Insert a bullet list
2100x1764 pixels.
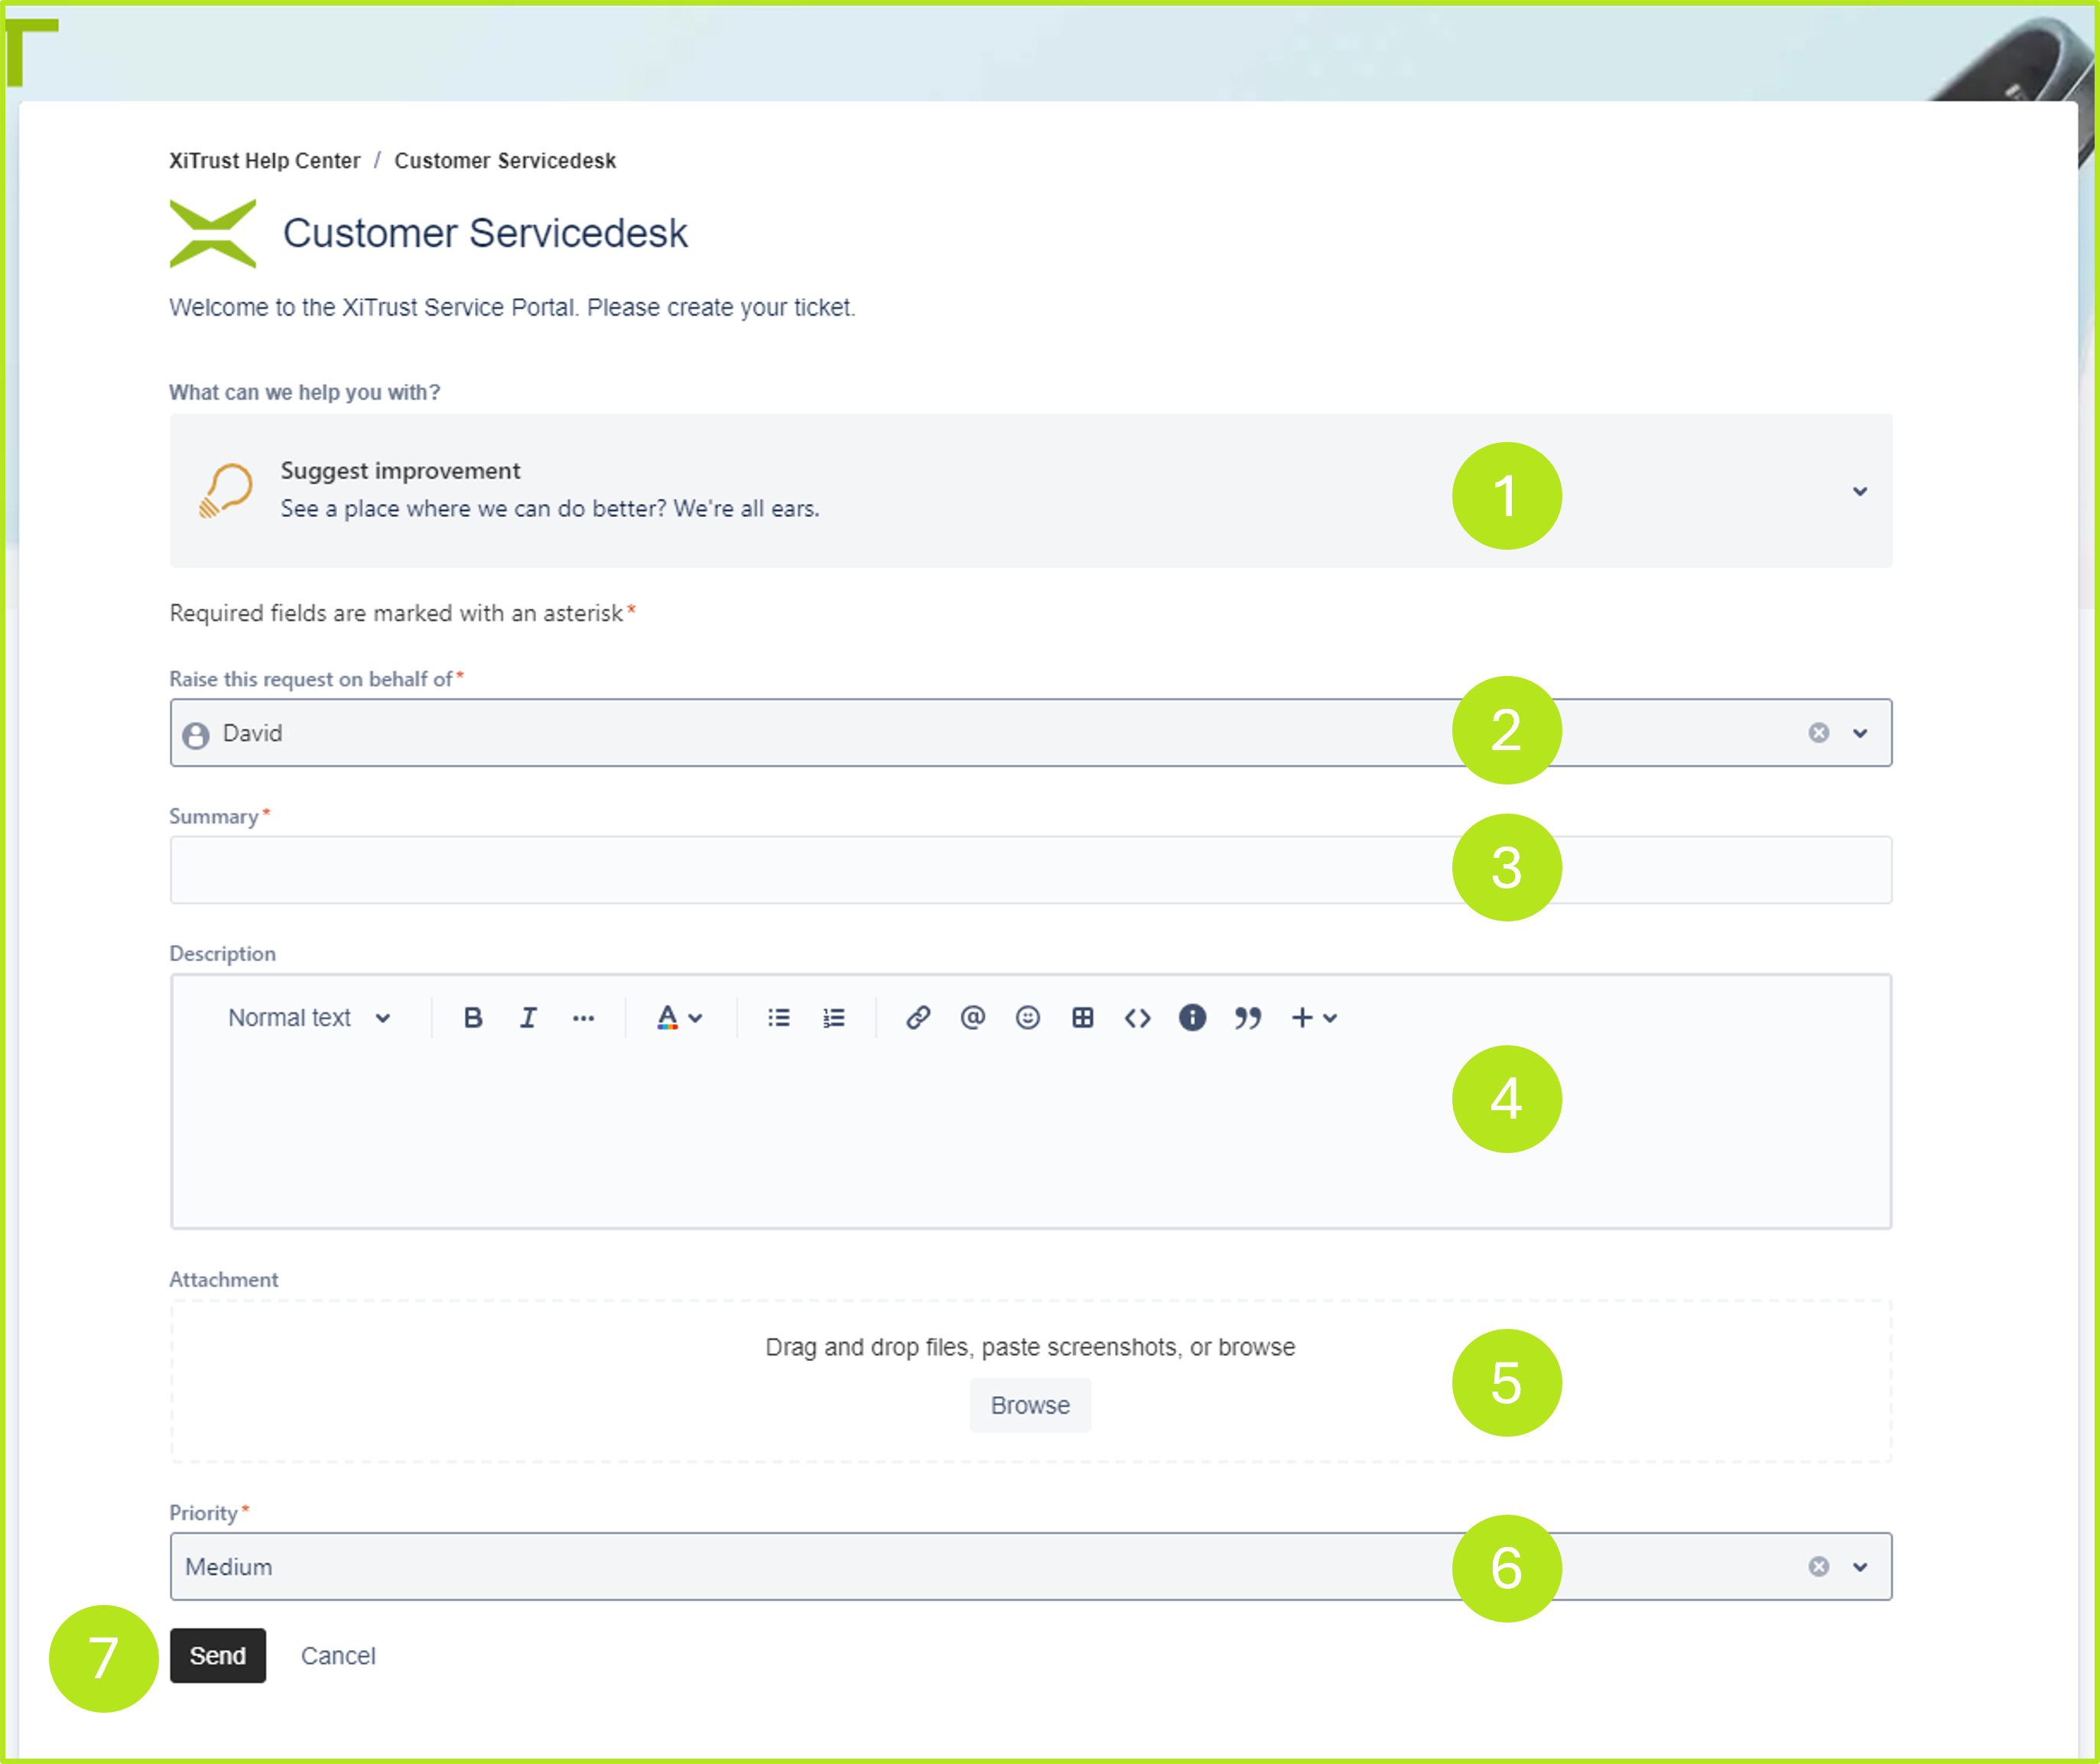point(778,1018)
